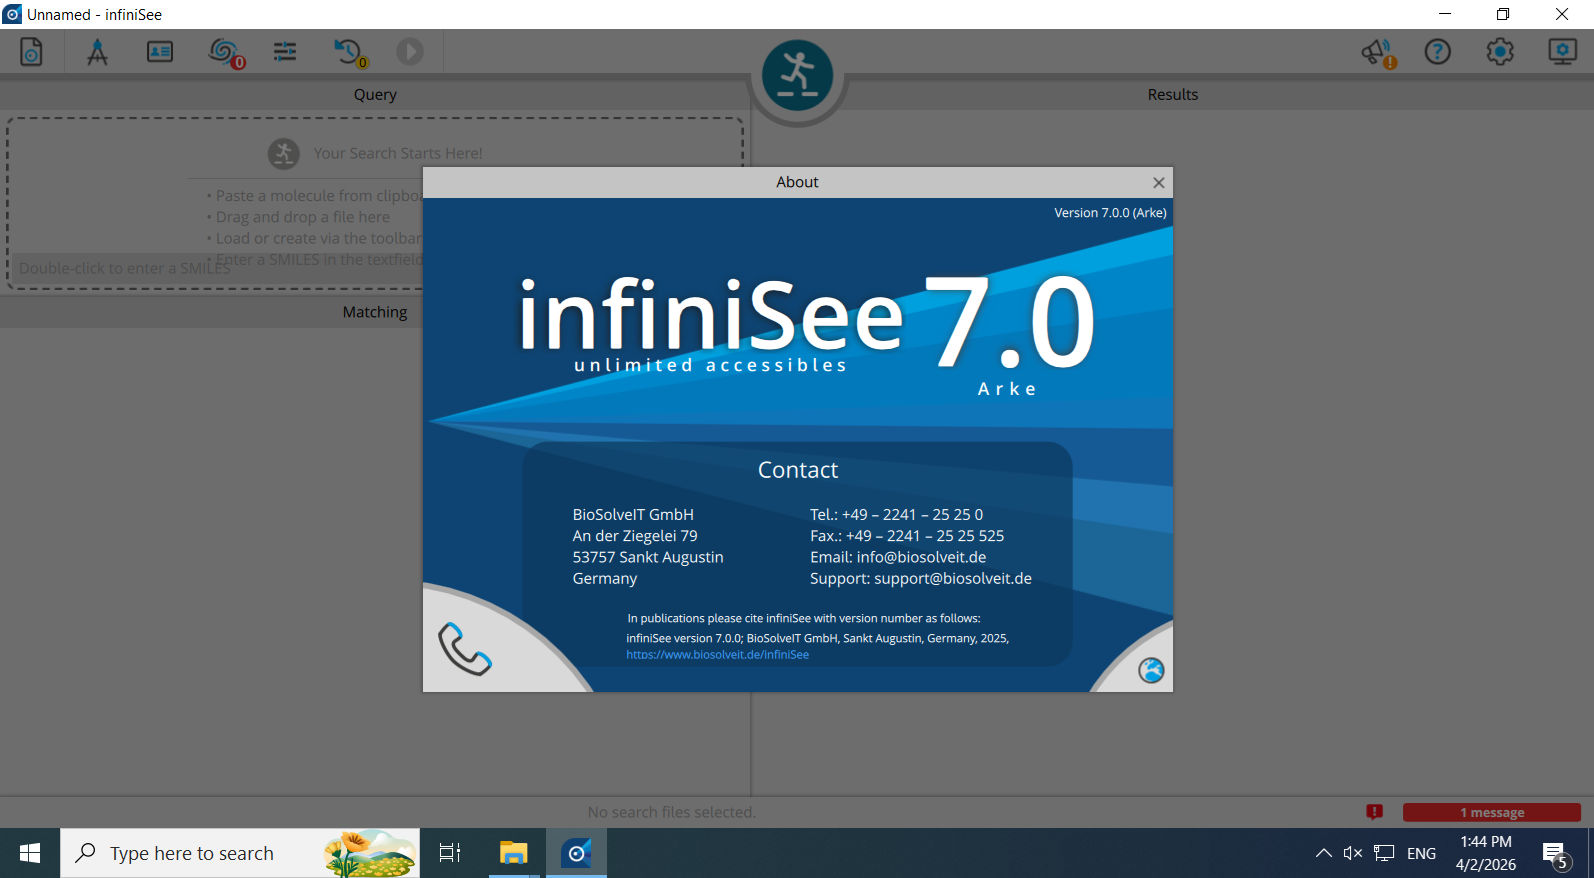Open the red 1 message button
Image resolution: width=1594 pixels, height=878 pixels.
click(1491, 812)
